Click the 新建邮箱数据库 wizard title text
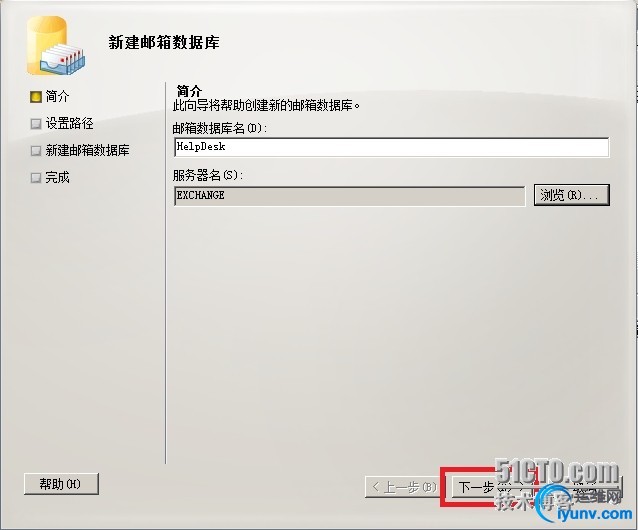 point(164,43)
